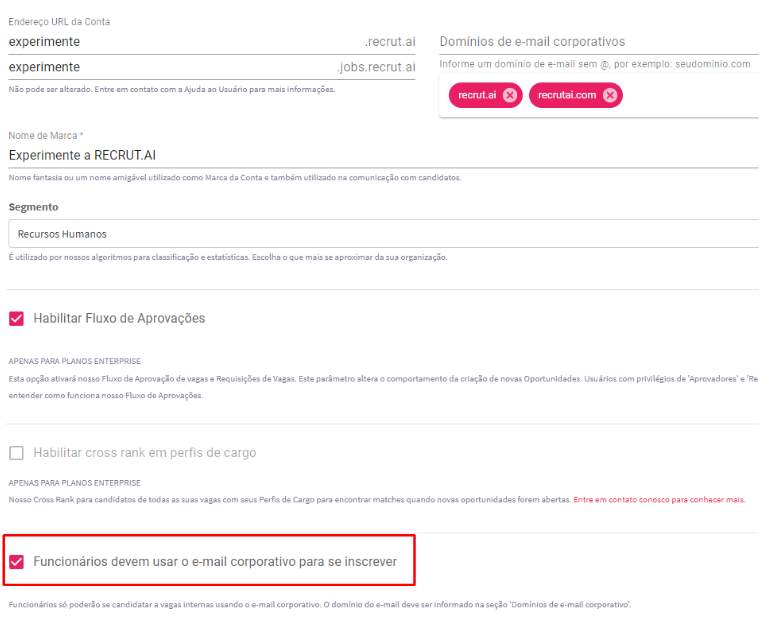This screenshot has width=773, height=618.
Task: Select the experimente field ending in .jobs.recrut.ai
Action: pyautogui.click(x=212, y=67)
